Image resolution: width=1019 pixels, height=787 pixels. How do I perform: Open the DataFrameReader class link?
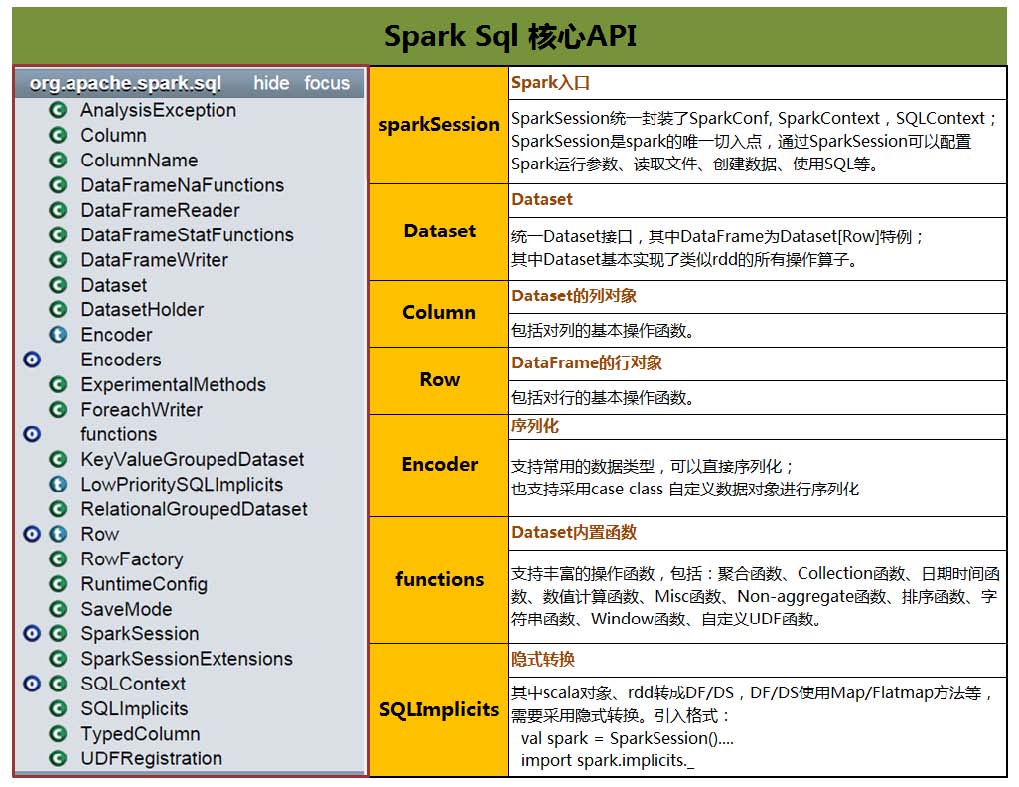click(x=160, y=210)
